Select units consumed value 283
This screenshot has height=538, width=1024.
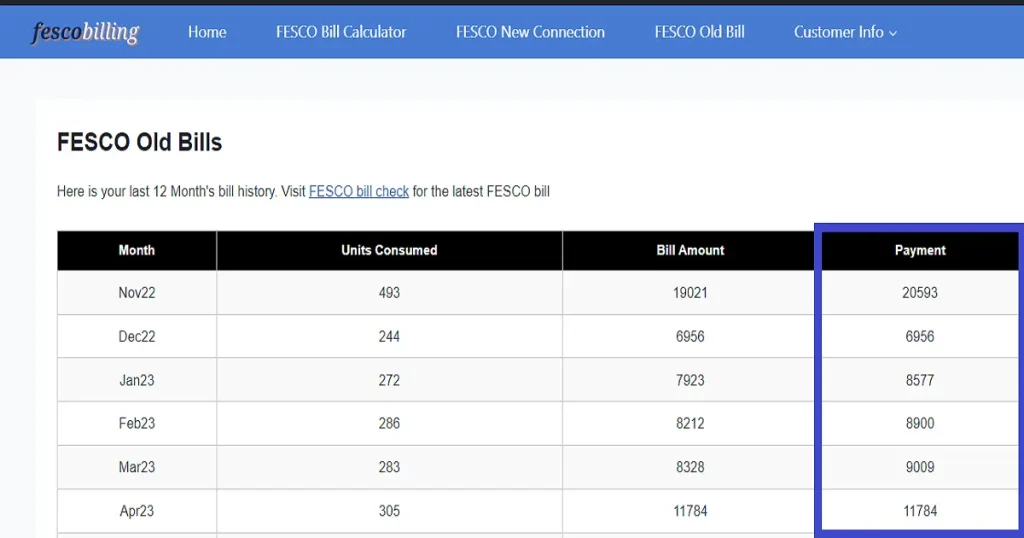click(389, 467)
